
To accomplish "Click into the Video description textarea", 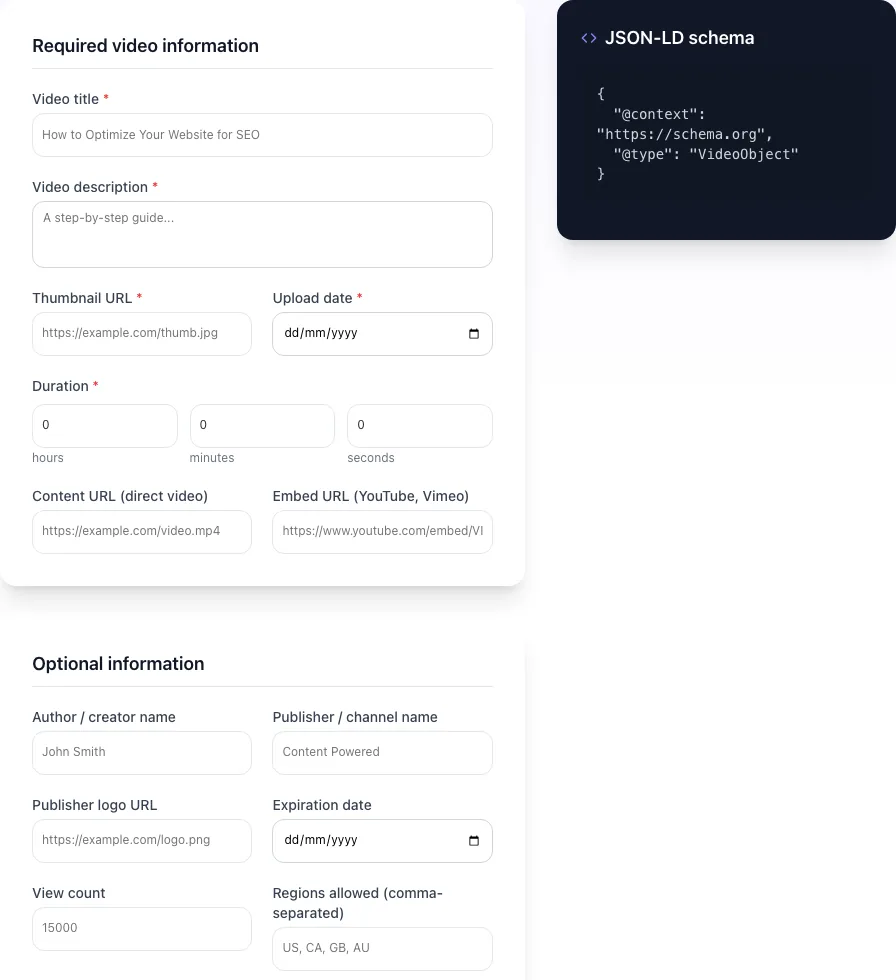I will [262, 234].
